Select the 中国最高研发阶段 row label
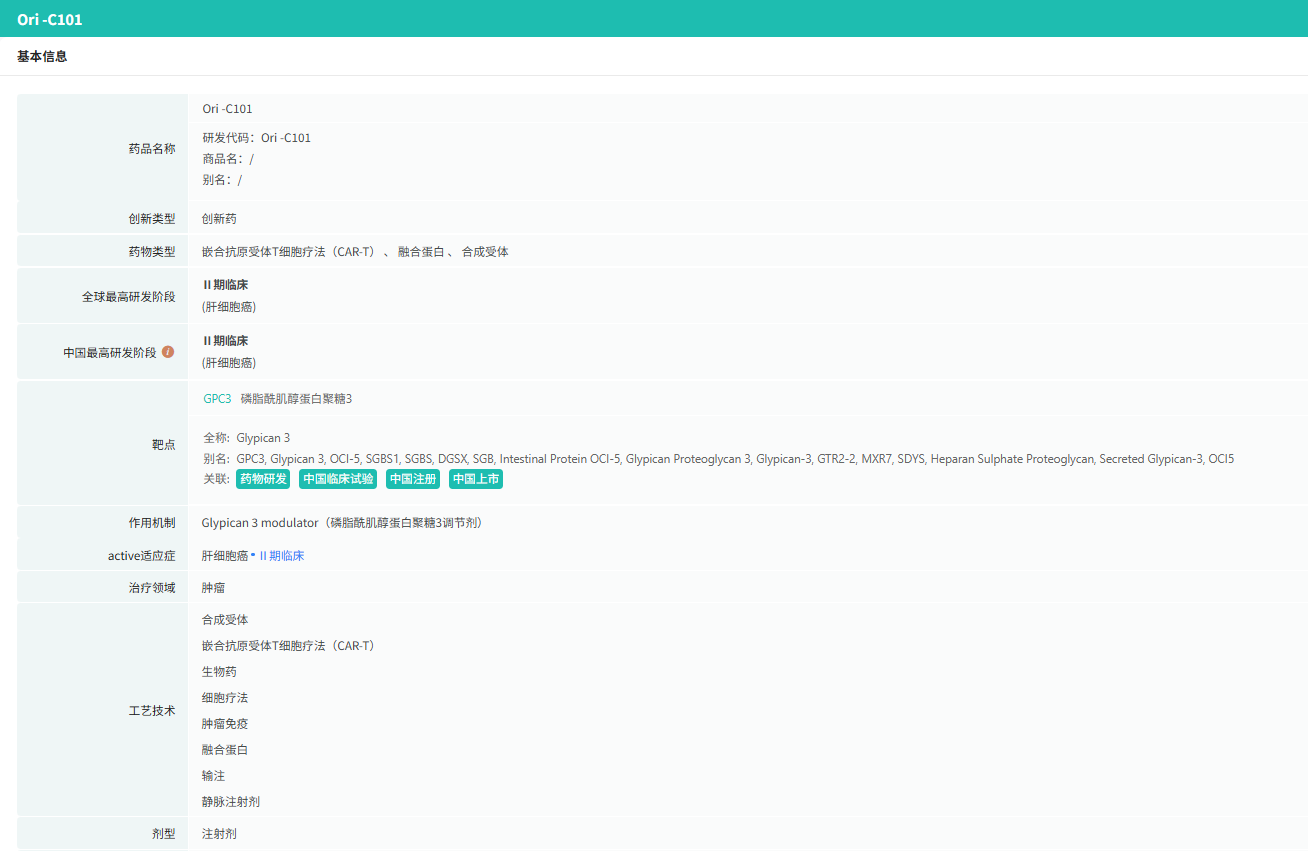 click(110, 353)
